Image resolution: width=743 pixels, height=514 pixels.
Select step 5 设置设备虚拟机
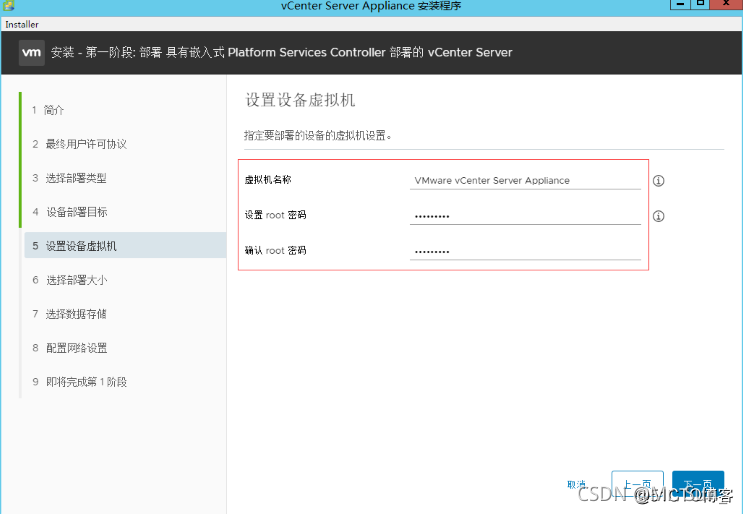click(x=125, y=245)
